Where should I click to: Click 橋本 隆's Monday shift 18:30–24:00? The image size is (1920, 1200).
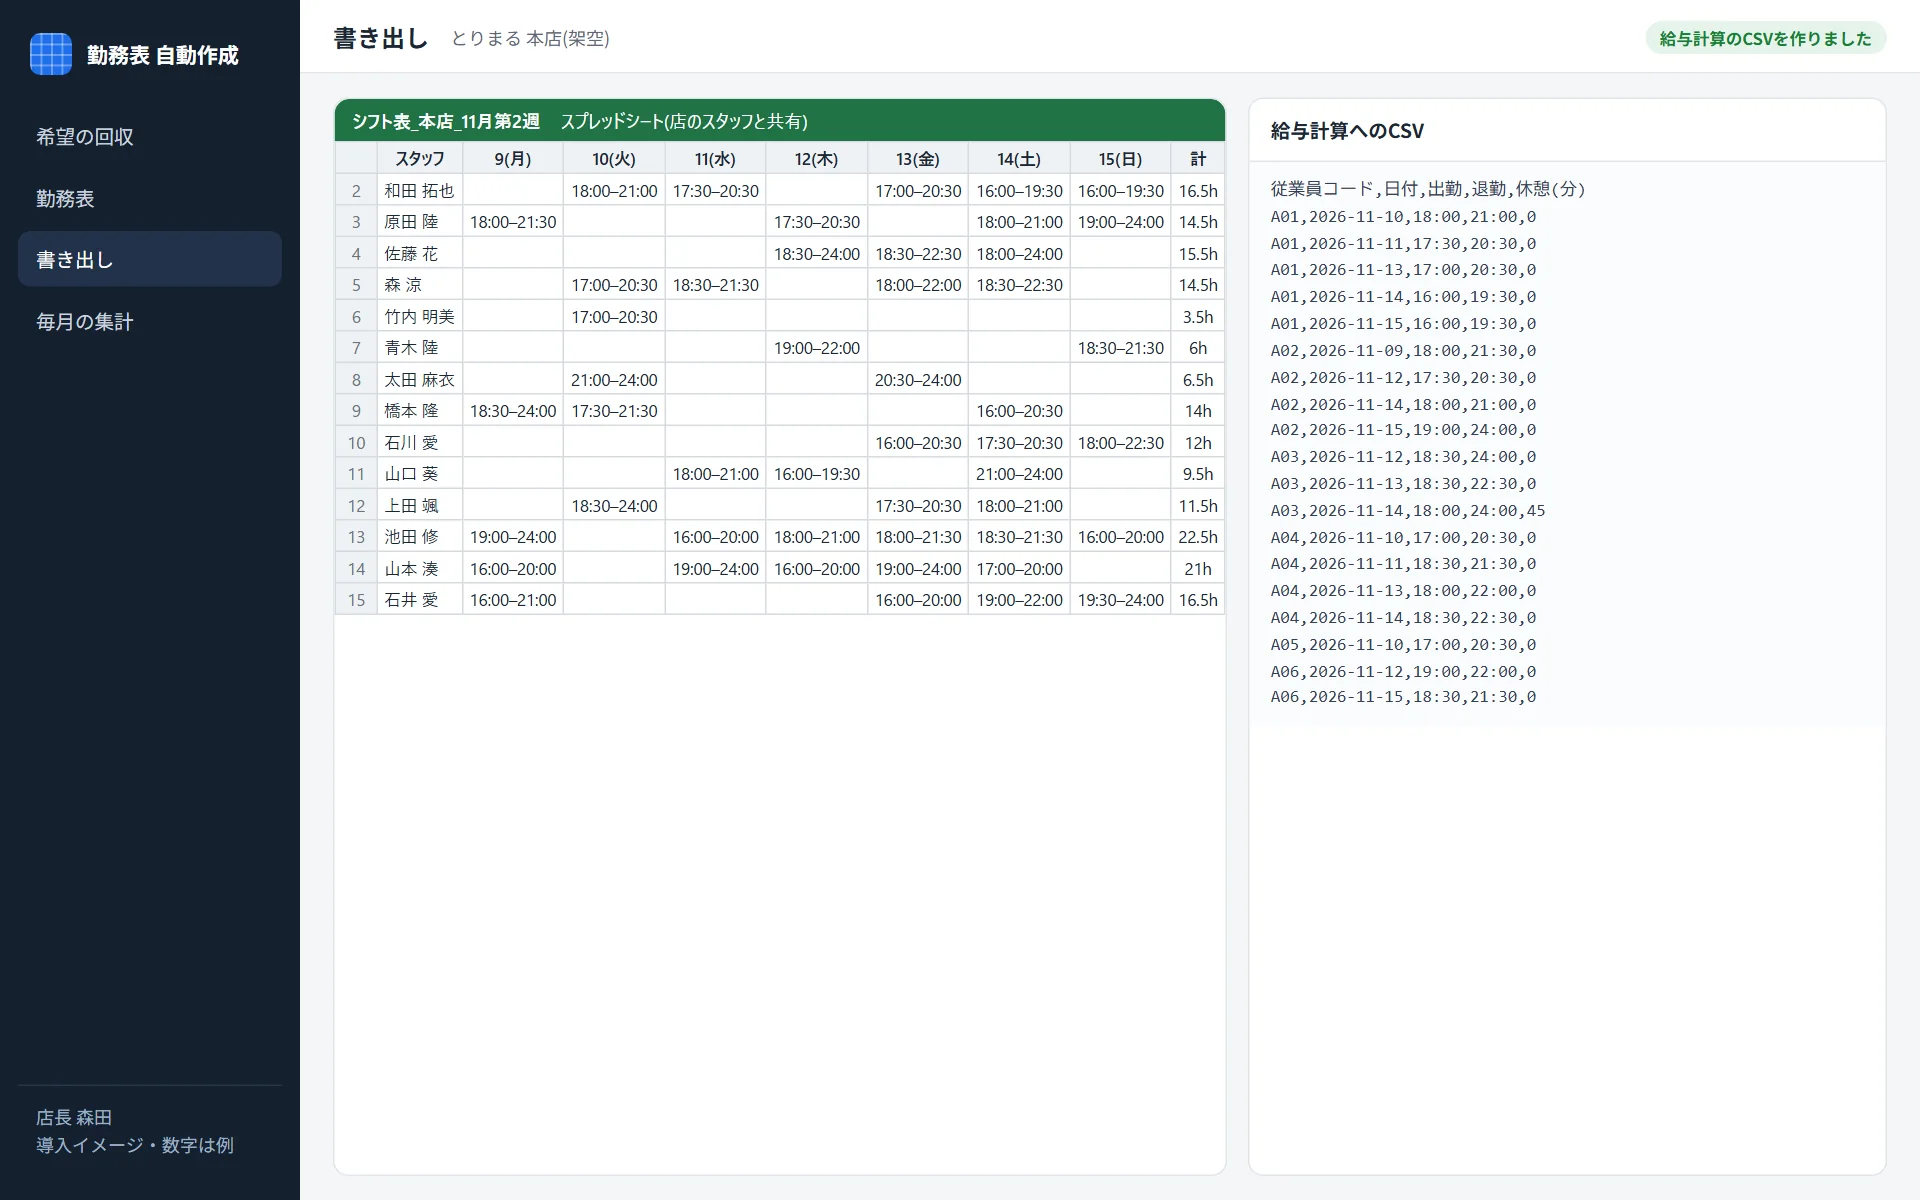pos(513,410)
